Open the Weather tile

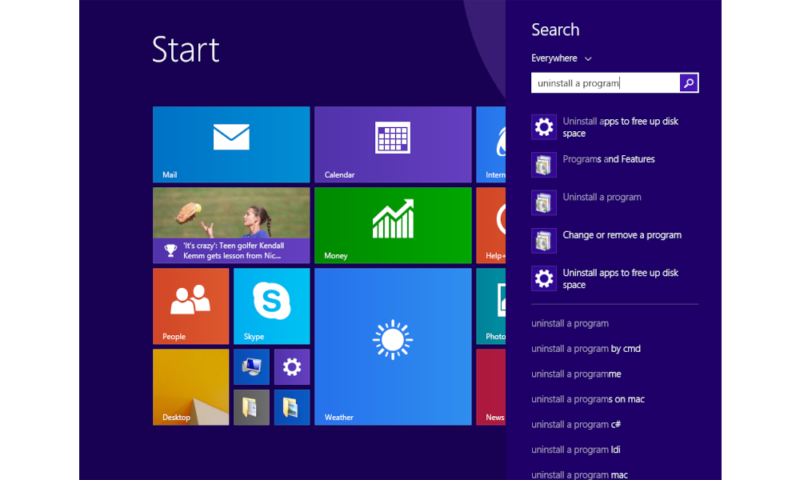[x=393, y=347]
